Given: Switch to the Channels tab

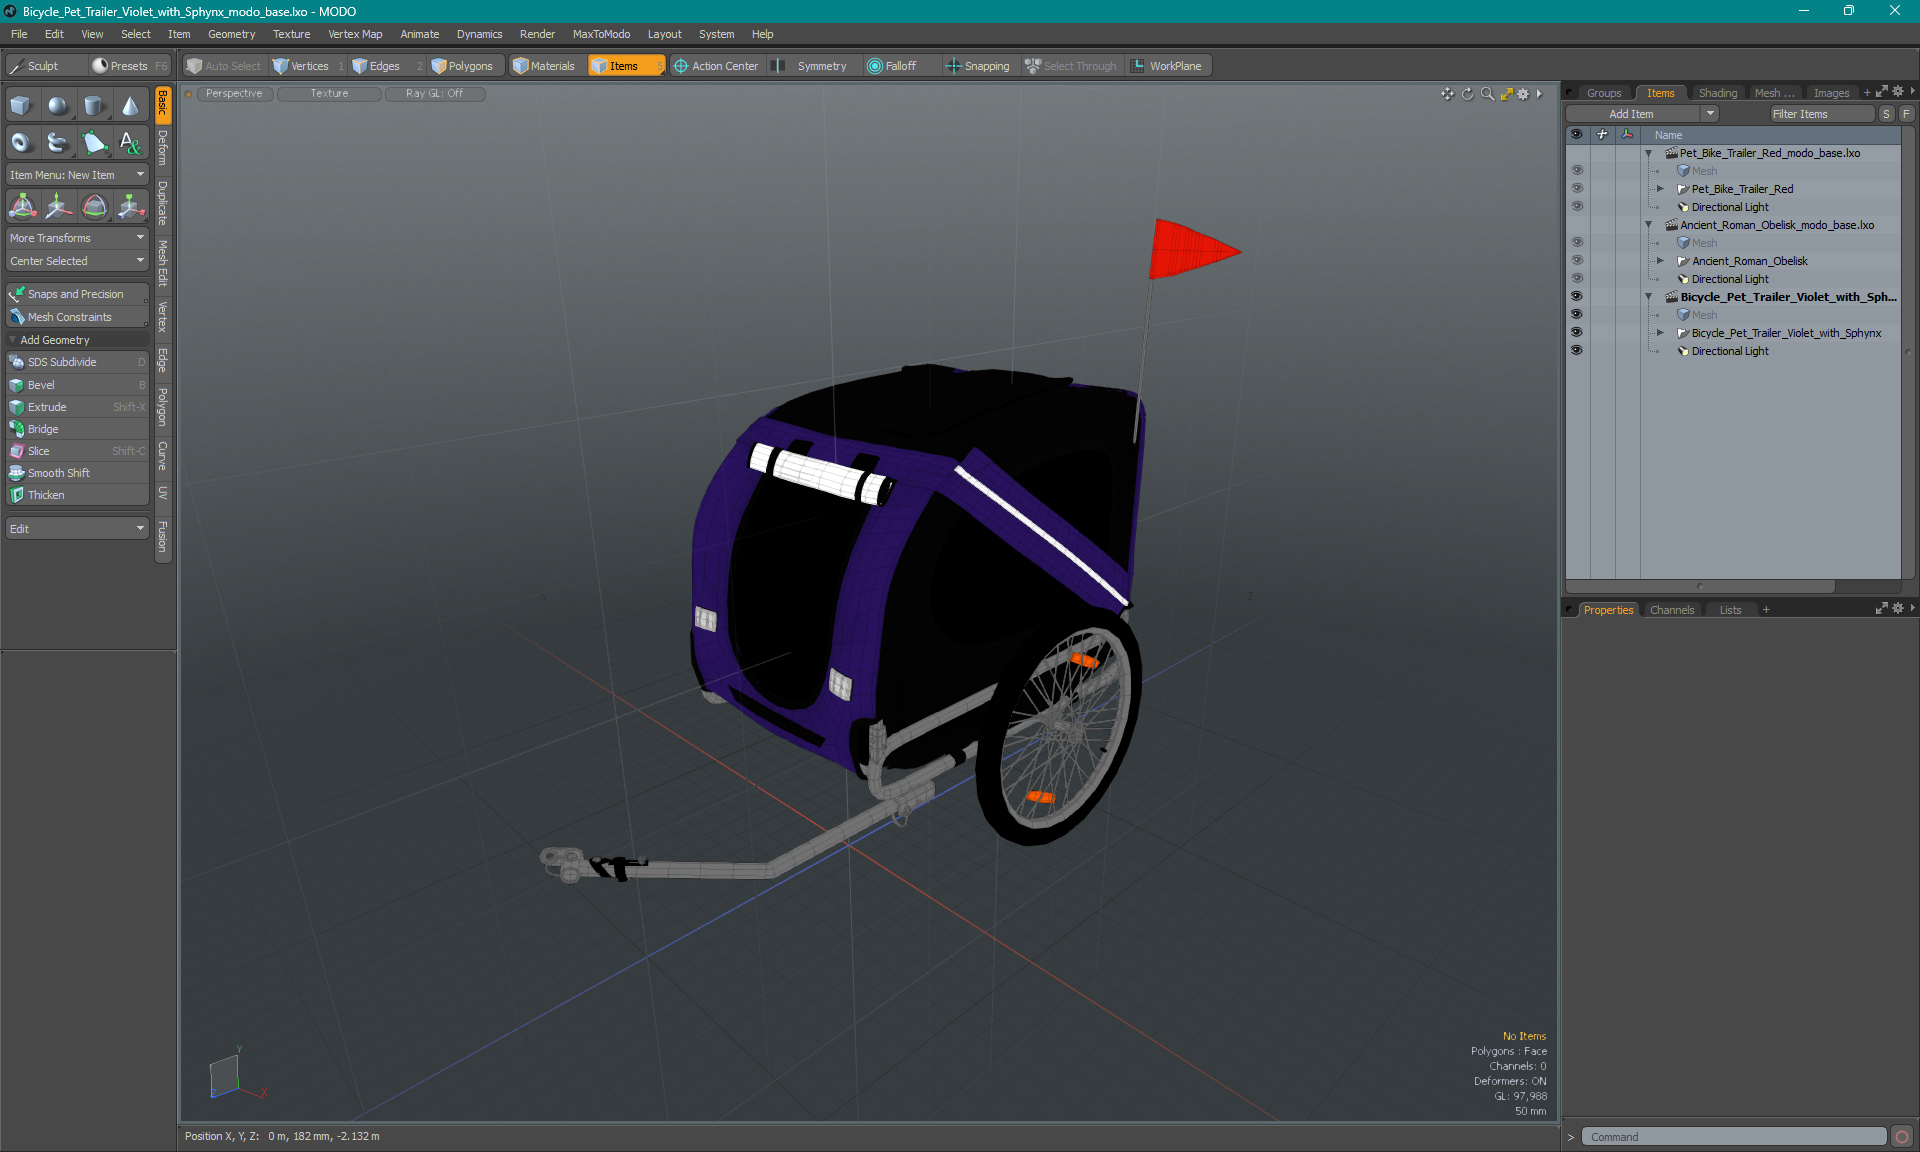Looking at the screenshot, I should 1671,610.
